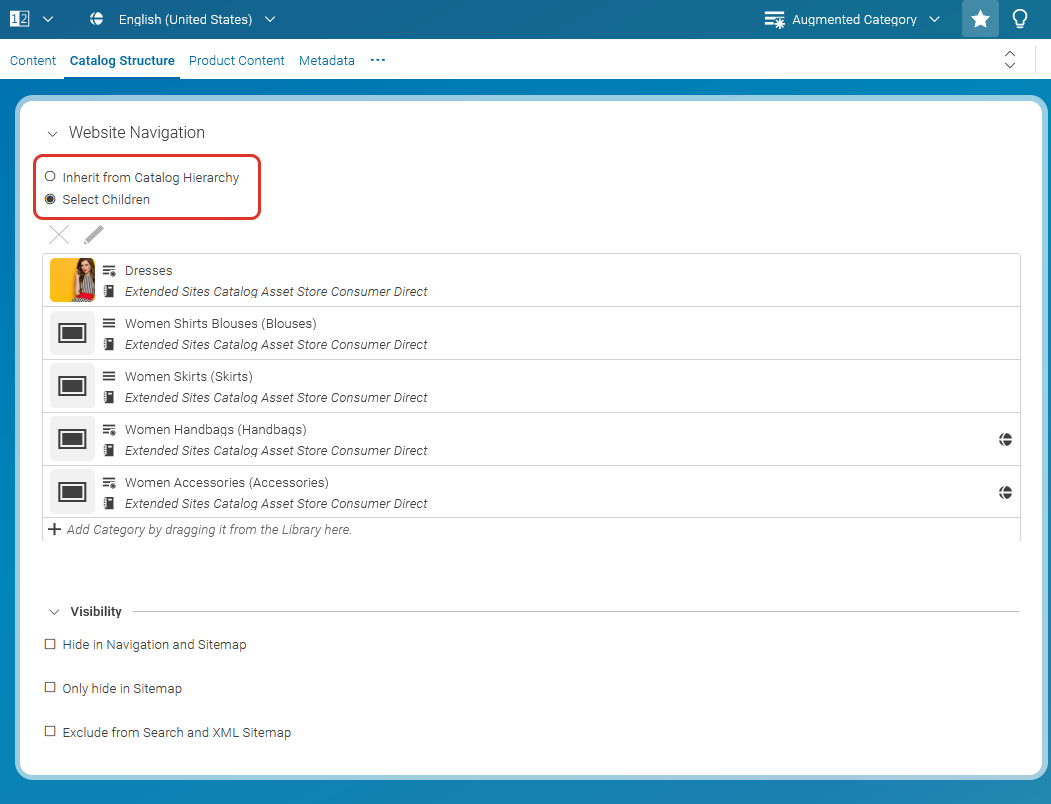The height and width of the screenshot is (804, 1051).
Task: Switch to the Product Content tab
Action: [x=236, y=60]
